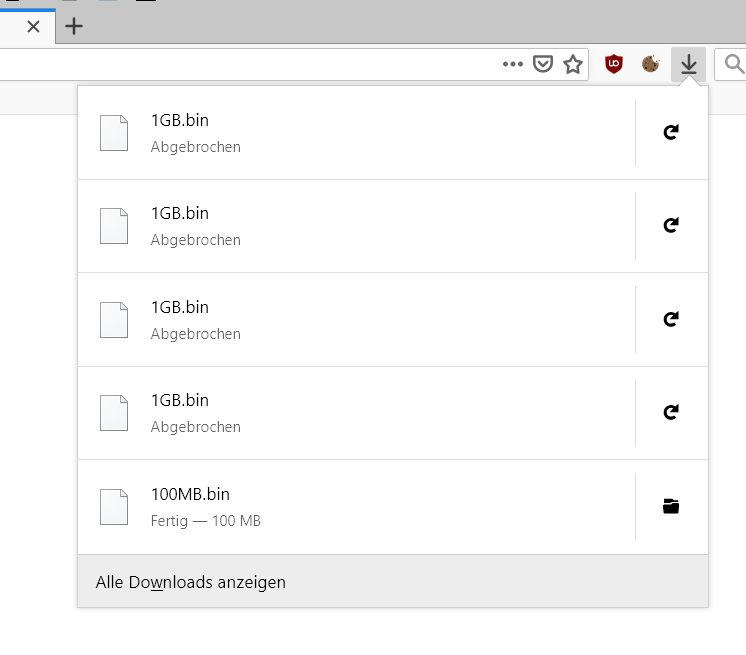
Task: Open a new tab with the plus button
Action: (74, 27)
